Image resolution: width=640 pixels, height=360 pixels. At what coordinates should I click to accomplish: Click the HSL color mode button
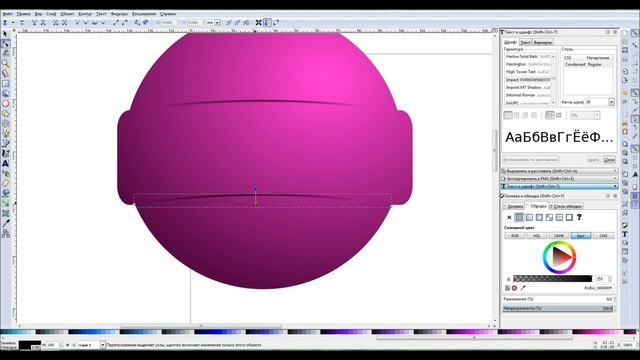(x=537, y=236)
